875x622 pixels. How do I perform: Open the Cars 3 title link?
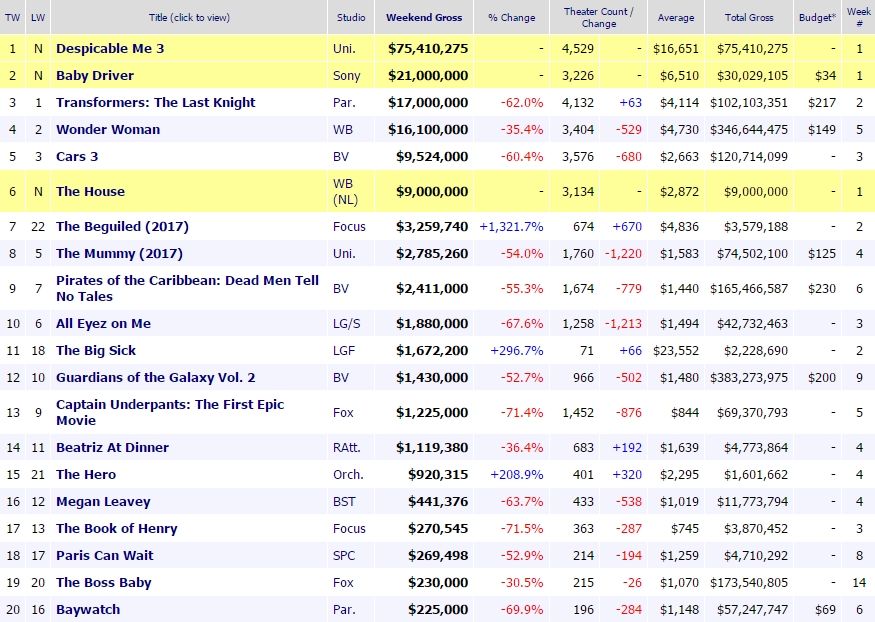point(77,156)
